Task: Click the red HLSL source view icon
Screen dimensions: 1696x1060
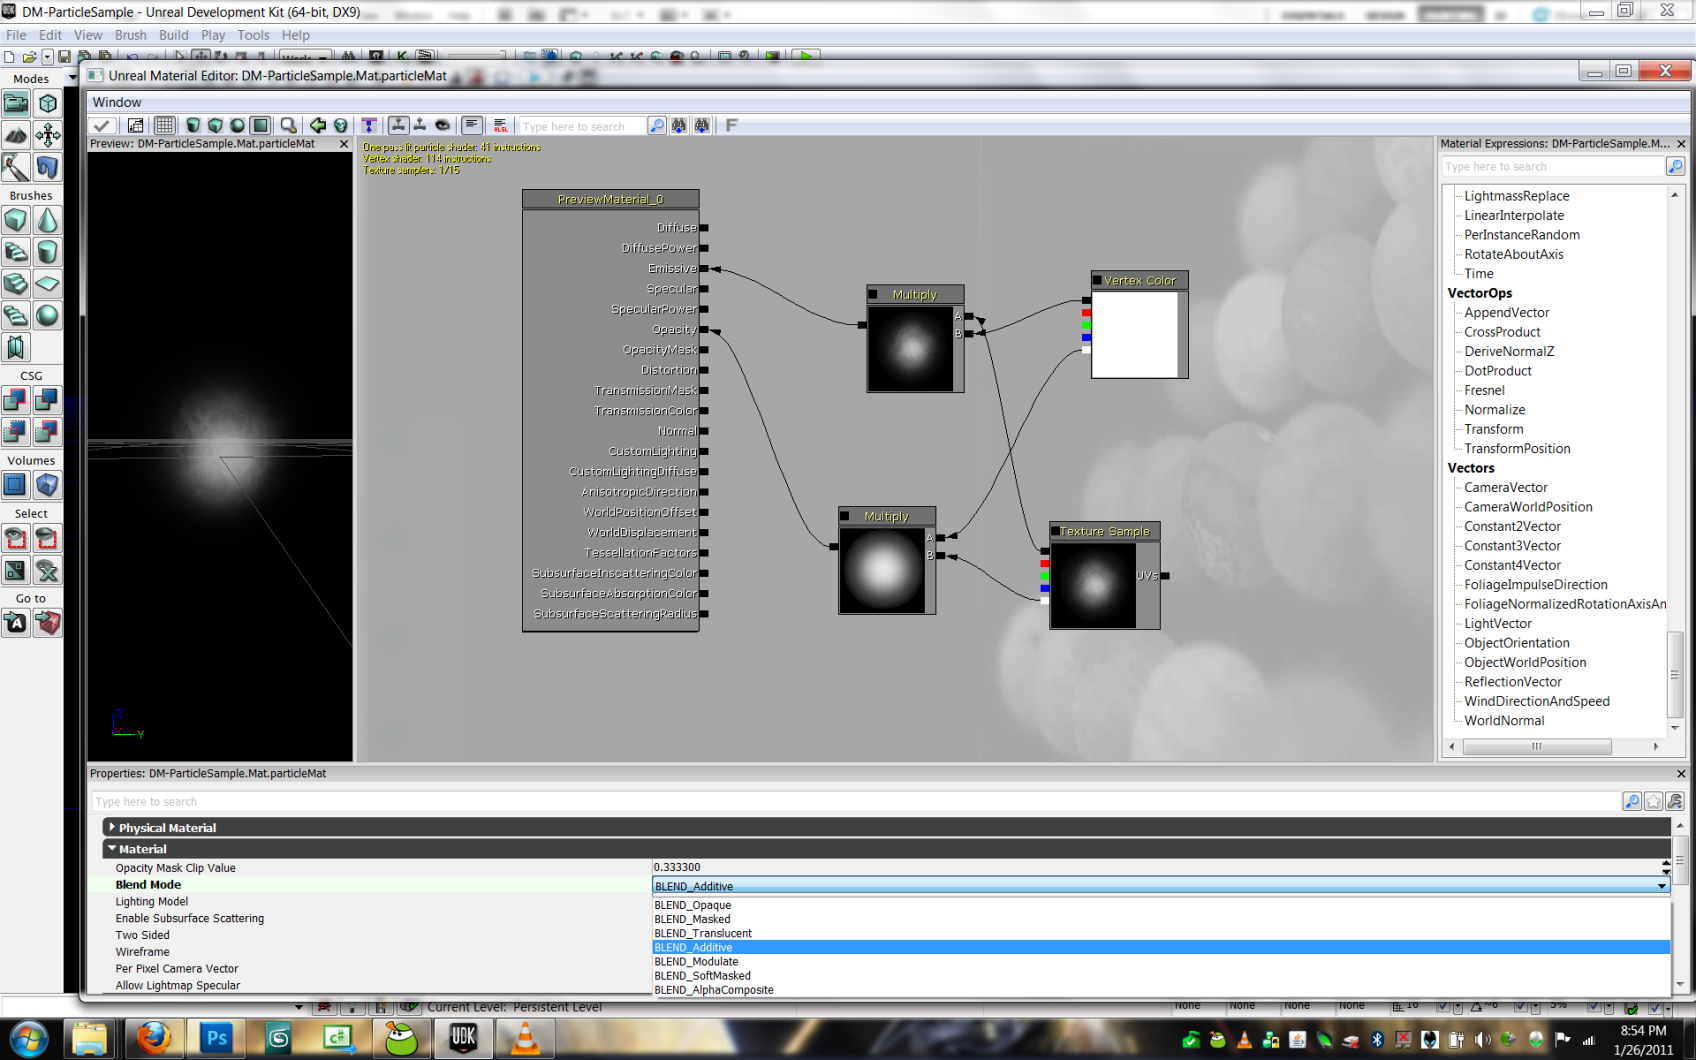Action: tap(501, 125)
